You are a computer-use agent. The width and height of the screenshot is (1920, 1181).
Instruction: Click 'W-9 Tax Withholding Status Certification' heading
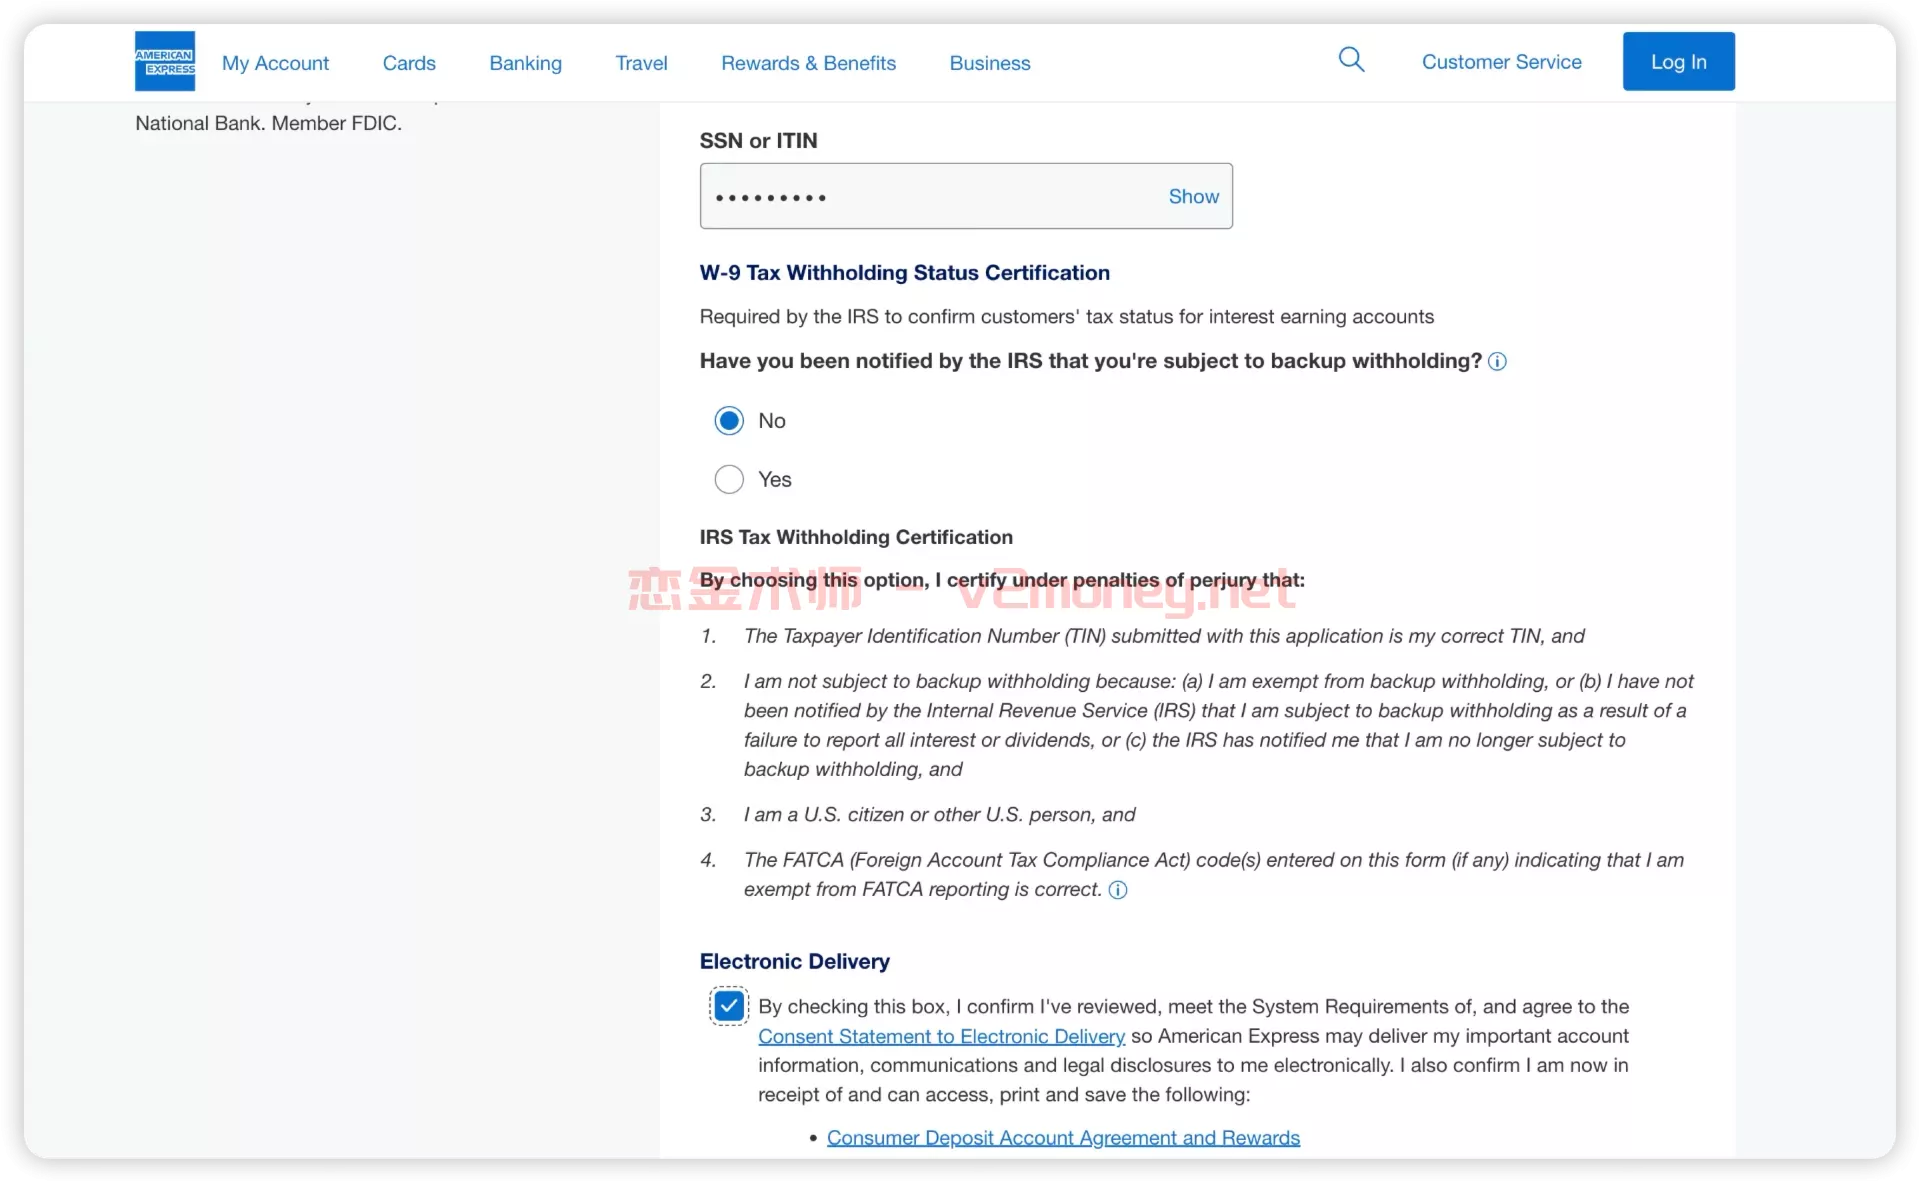coord(904,273)
